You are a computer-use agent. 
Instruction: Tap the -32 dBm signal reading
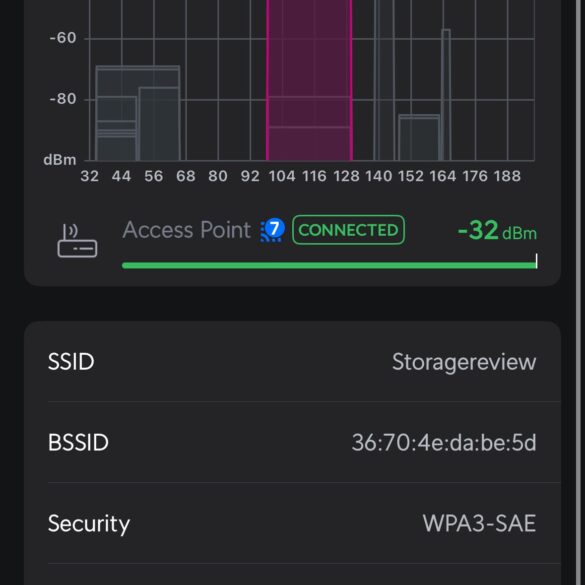[497, 230]
